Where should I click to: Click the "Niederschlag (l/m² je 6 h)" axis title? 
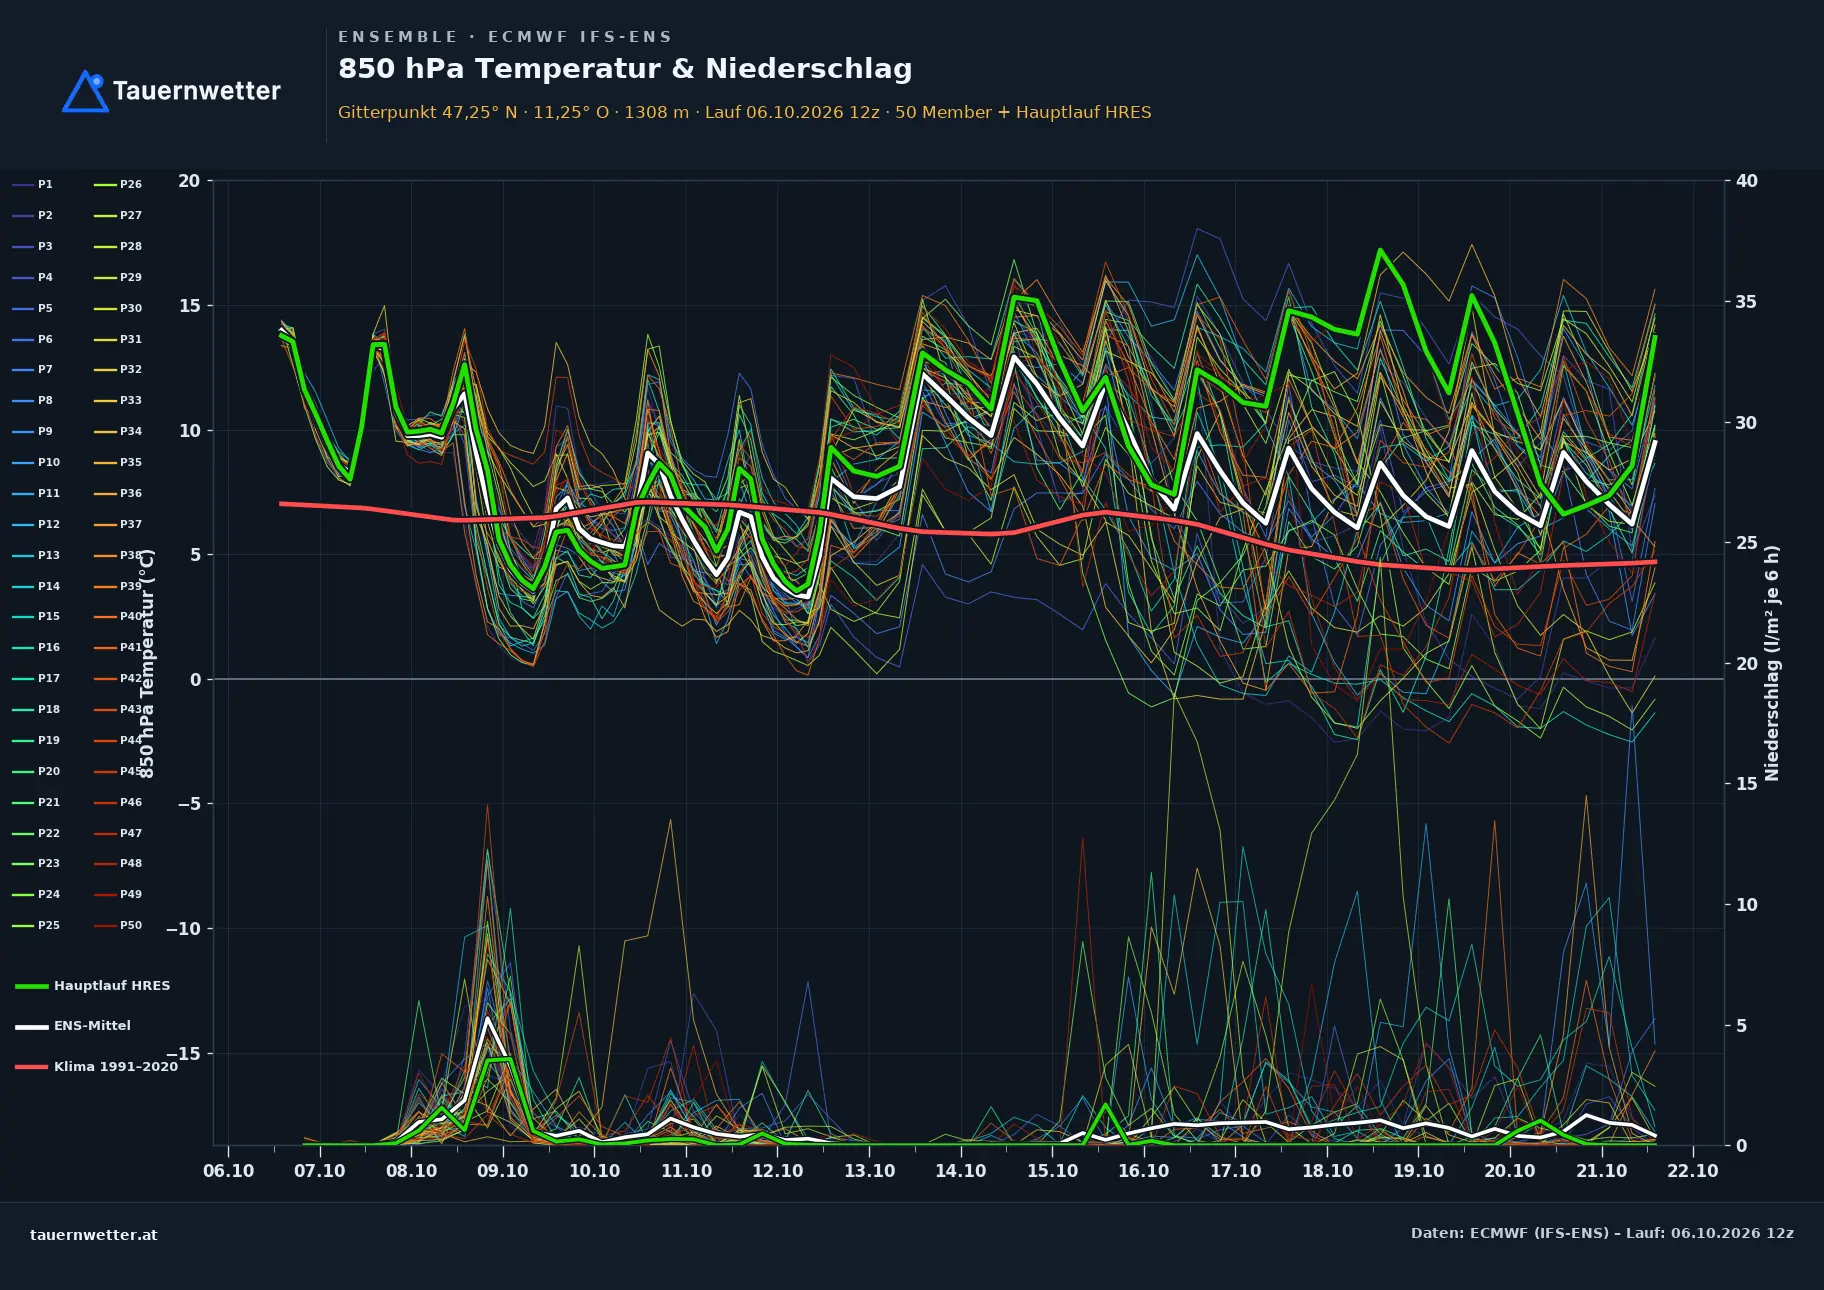(1773, 663)
